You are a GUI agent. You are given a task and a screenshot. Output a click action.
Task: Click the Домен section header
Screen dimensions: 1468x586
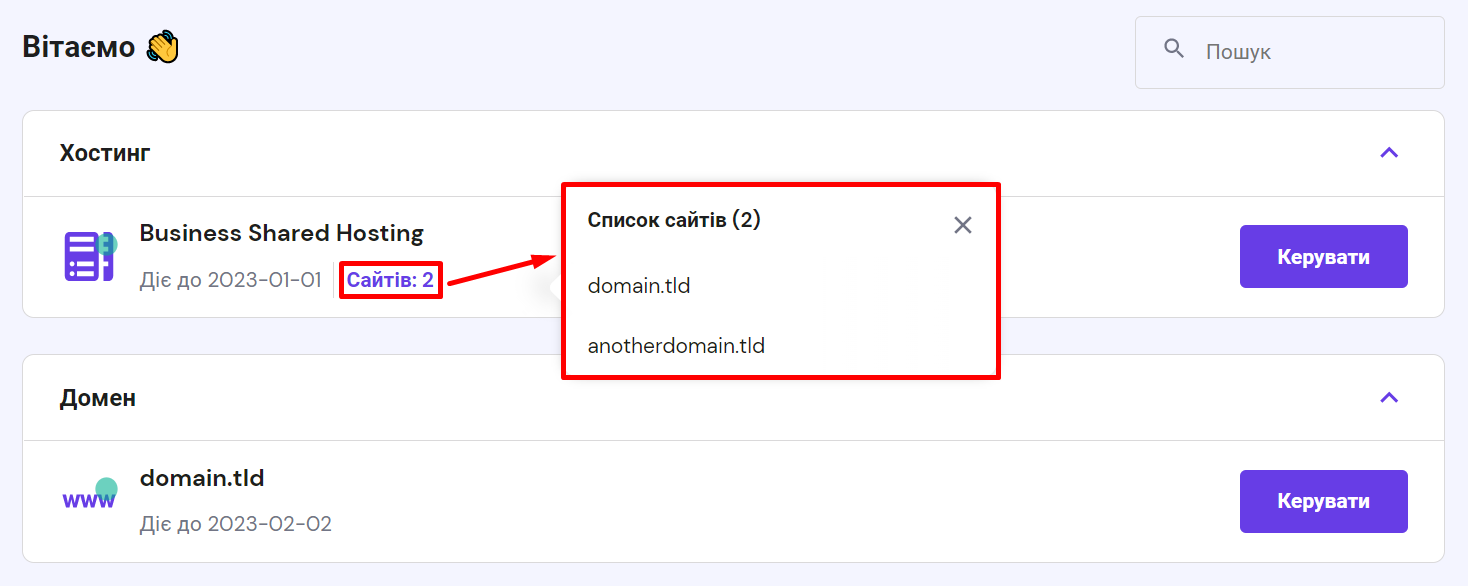[x=98, y=397]
